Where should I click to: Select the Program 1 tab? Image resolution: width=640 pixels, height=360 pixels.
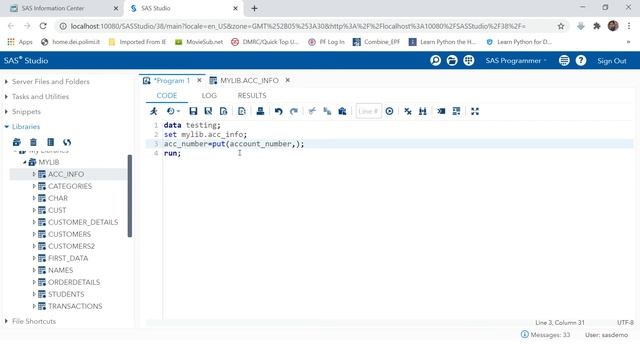point(171,80)
